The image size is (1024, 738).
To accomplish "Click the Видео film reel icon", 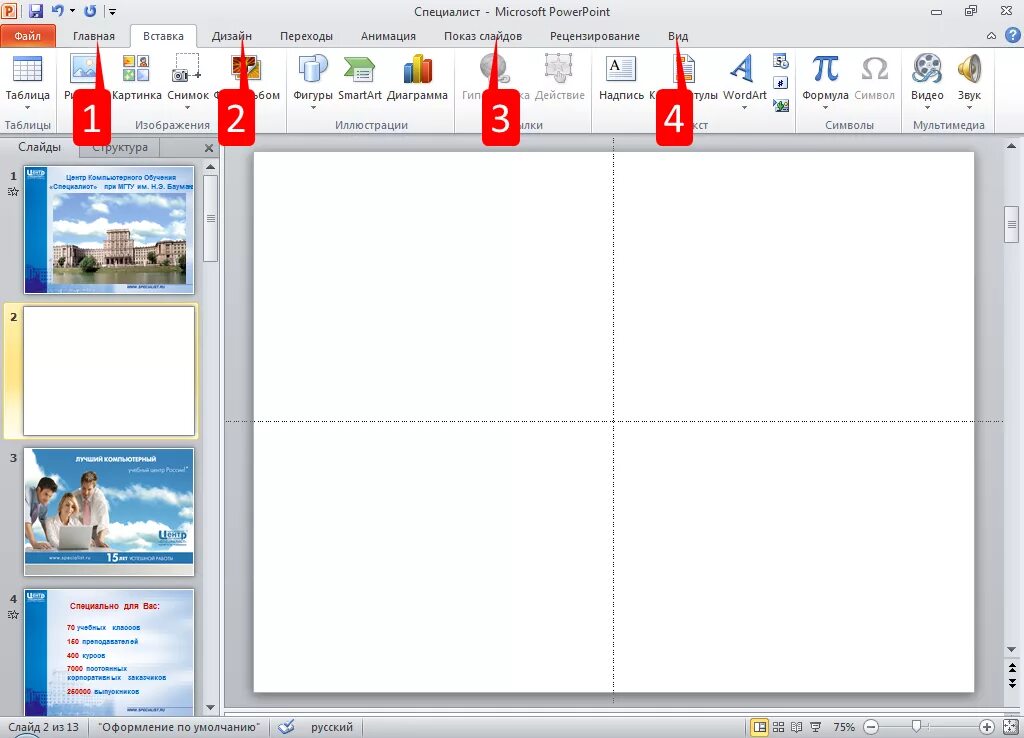I will (927, 69).
